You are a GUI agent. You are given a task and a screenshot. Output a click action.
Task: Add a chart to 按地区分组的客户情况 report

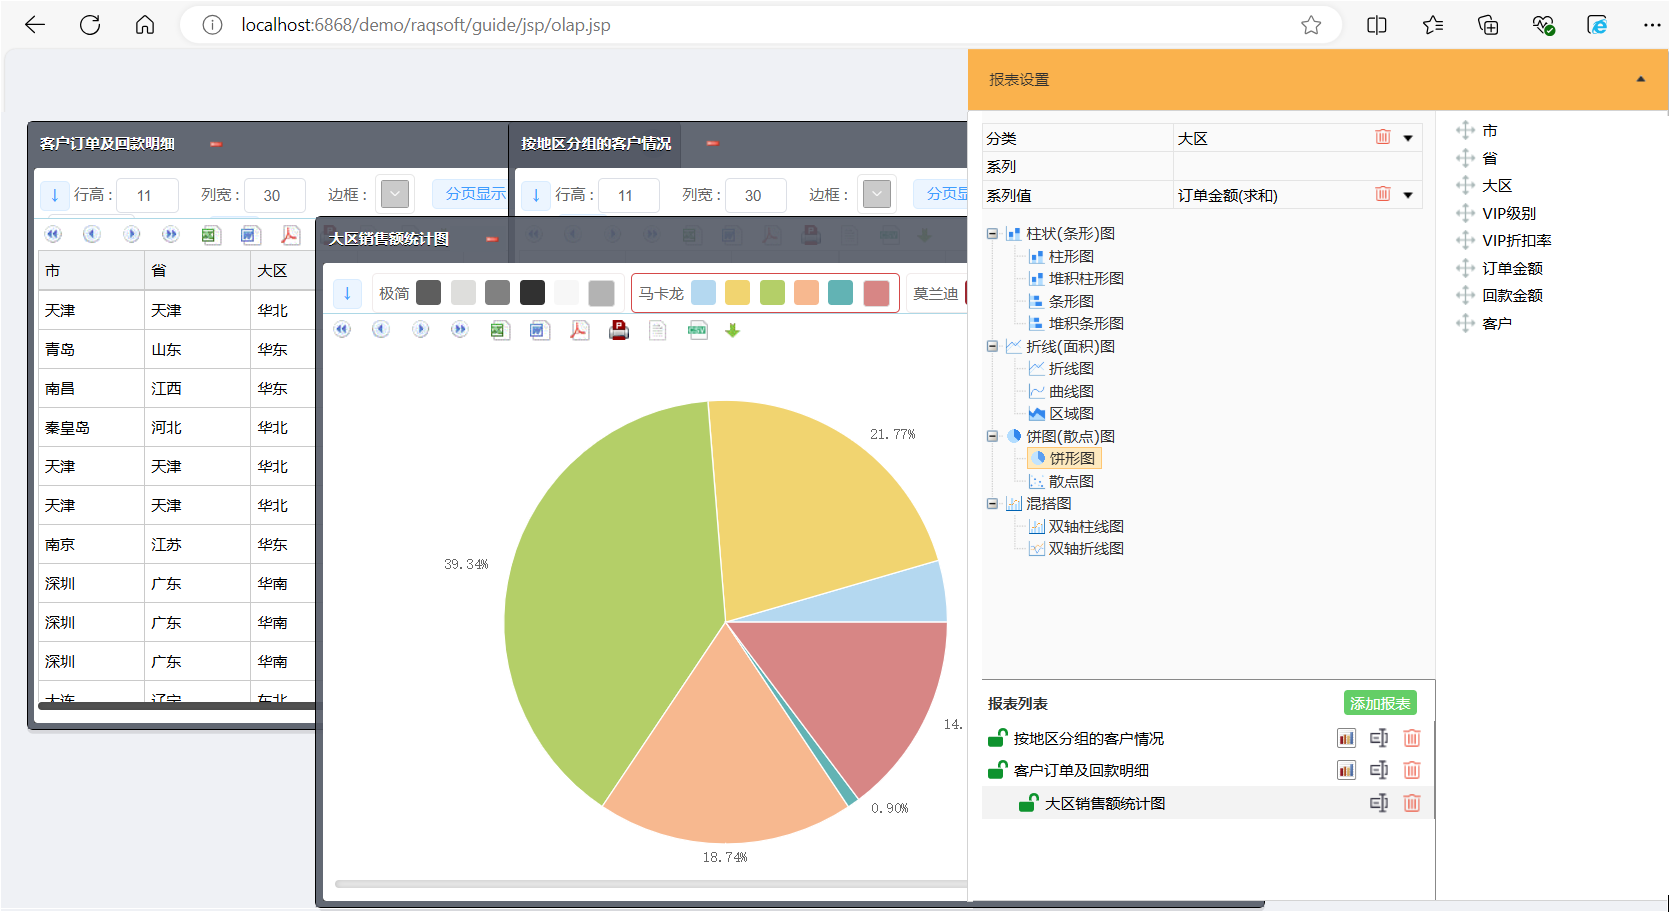pyautogui.click(x=1346, y=738)
